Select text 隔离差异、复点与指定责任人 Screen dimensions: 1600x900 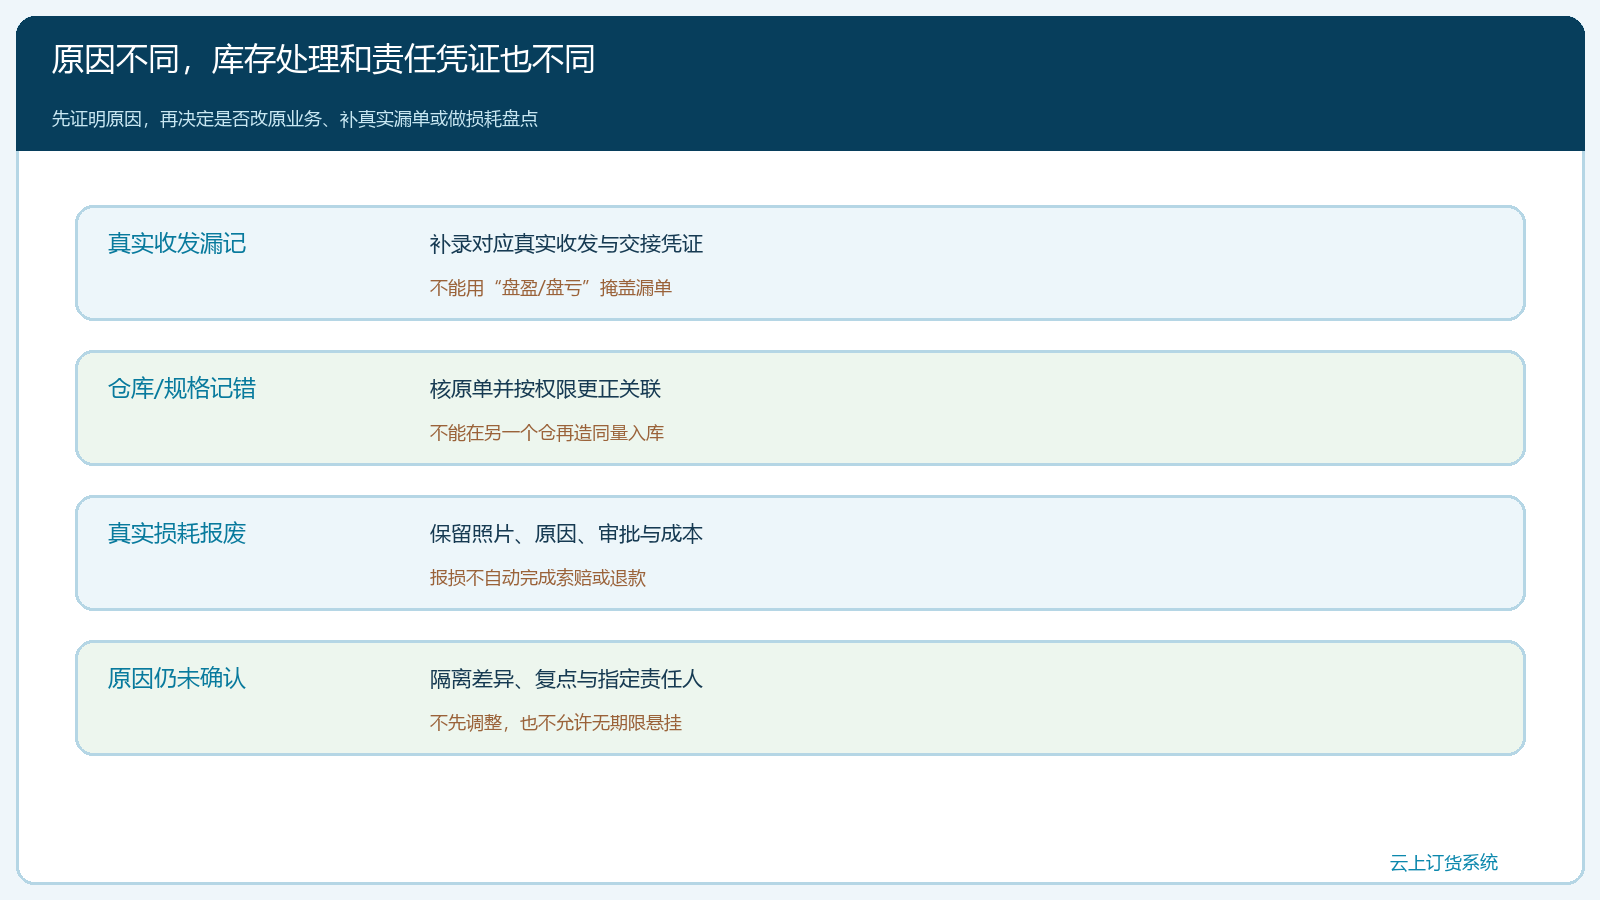pyautogui.click(x=566, y=679)
